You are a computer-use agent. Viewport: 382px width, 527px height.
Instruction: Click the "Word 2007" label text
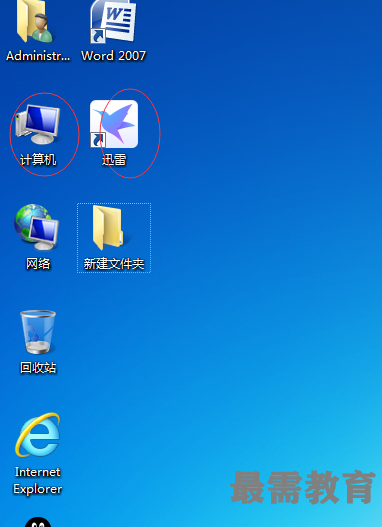[x=114, y=56]
